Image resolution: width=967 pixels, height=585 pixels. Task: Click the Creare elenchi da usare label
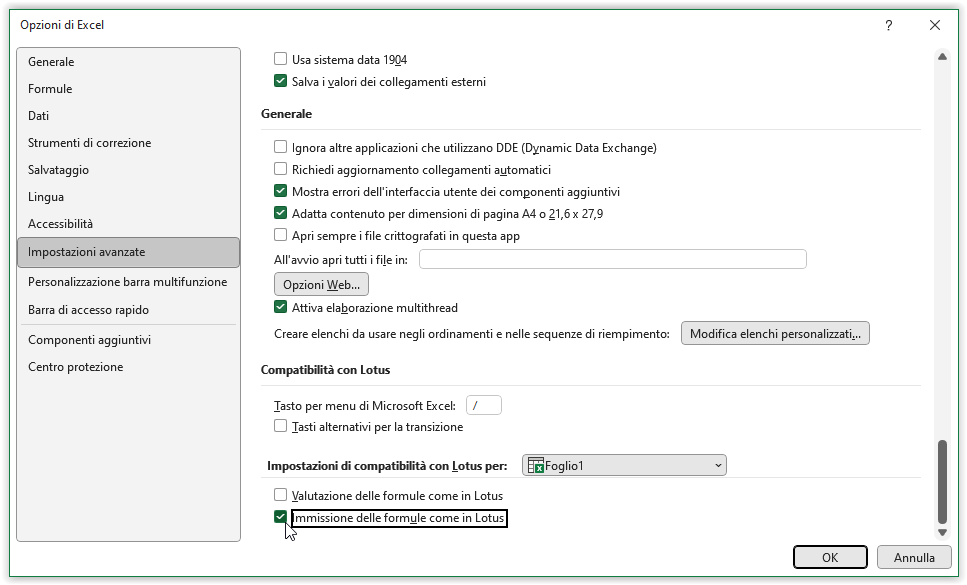(x=472, y=334)
